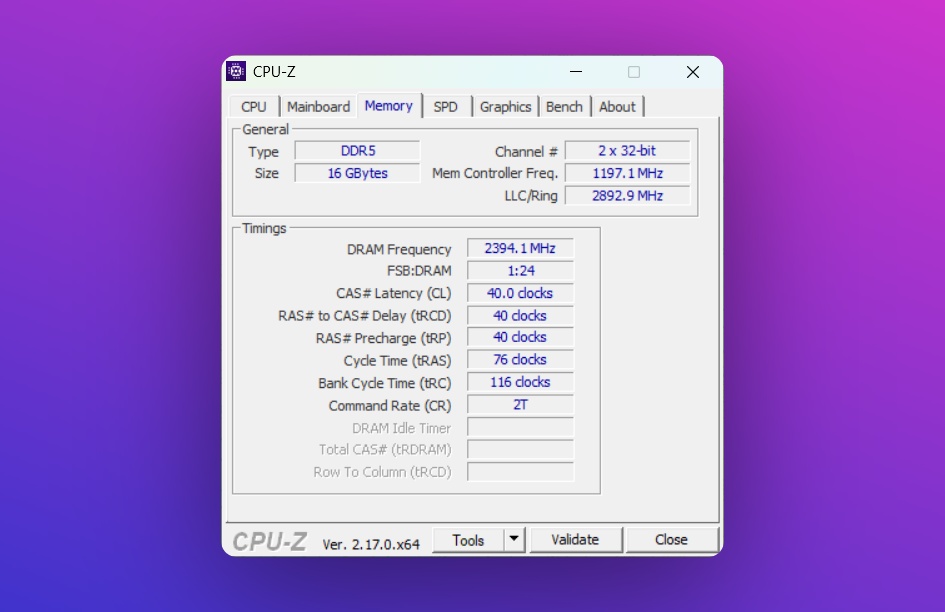Go to the SPD tab
Screen dimensions: 945x612
(445, 107)
